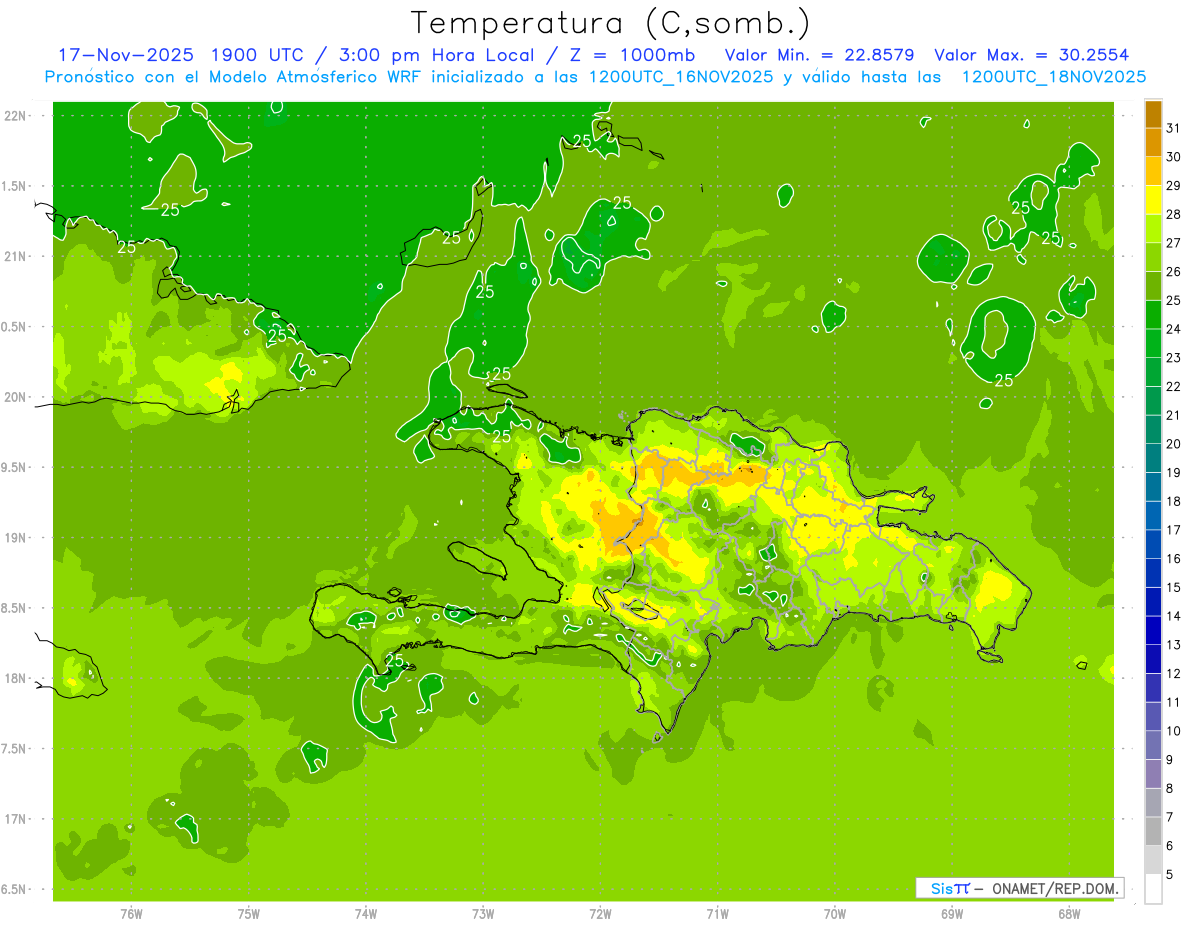Click the '17N' latitude axis label
1200x927 pixels.
[x=15, y=819]
